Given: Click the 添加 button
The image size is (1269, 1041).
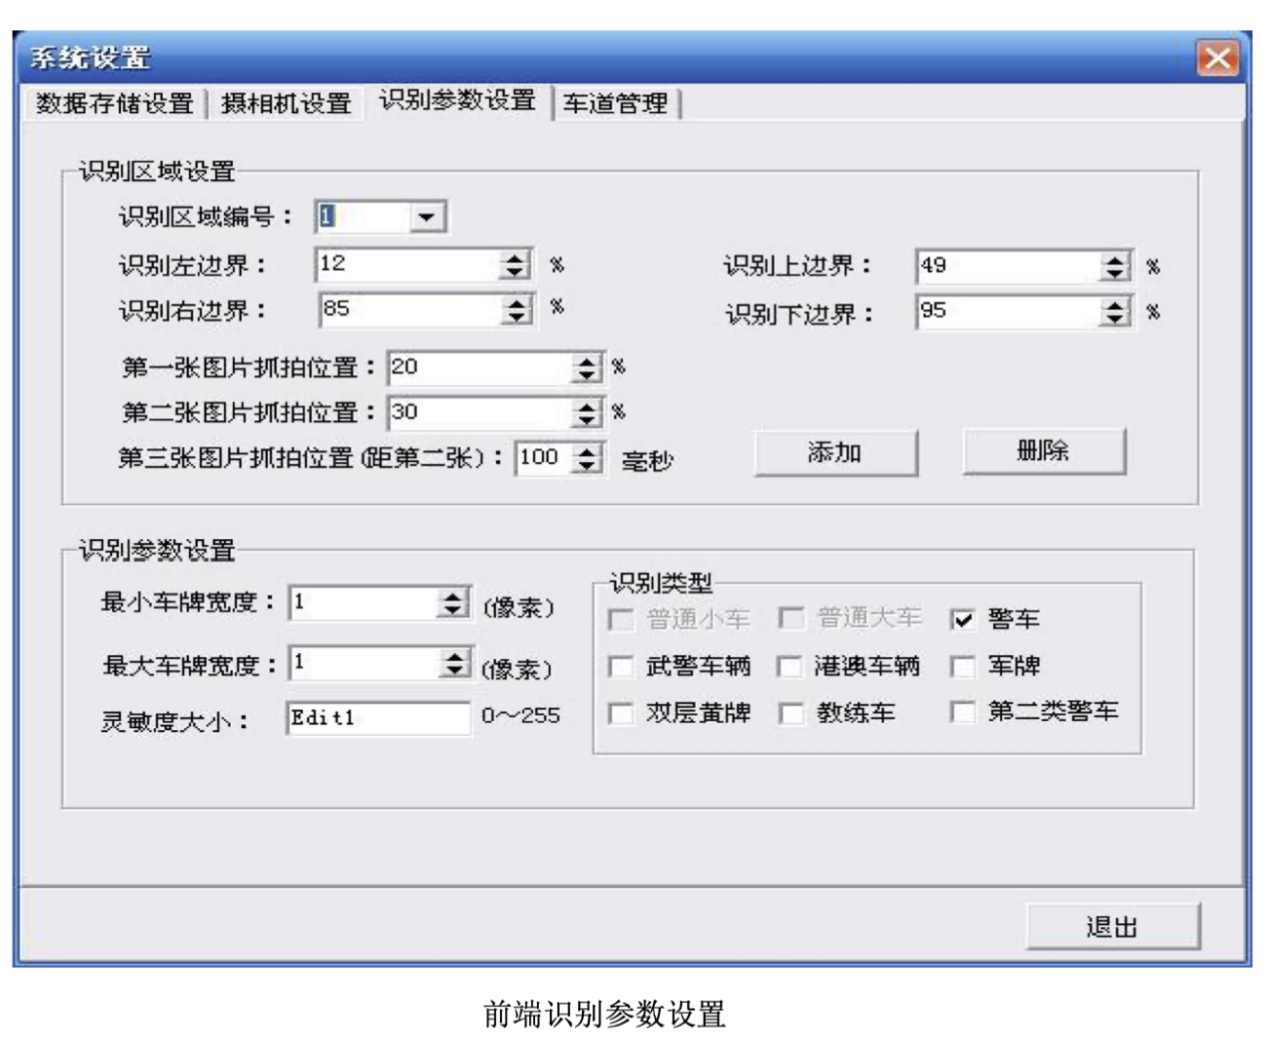Looking at the screenshot, I should tap(835, 453).
